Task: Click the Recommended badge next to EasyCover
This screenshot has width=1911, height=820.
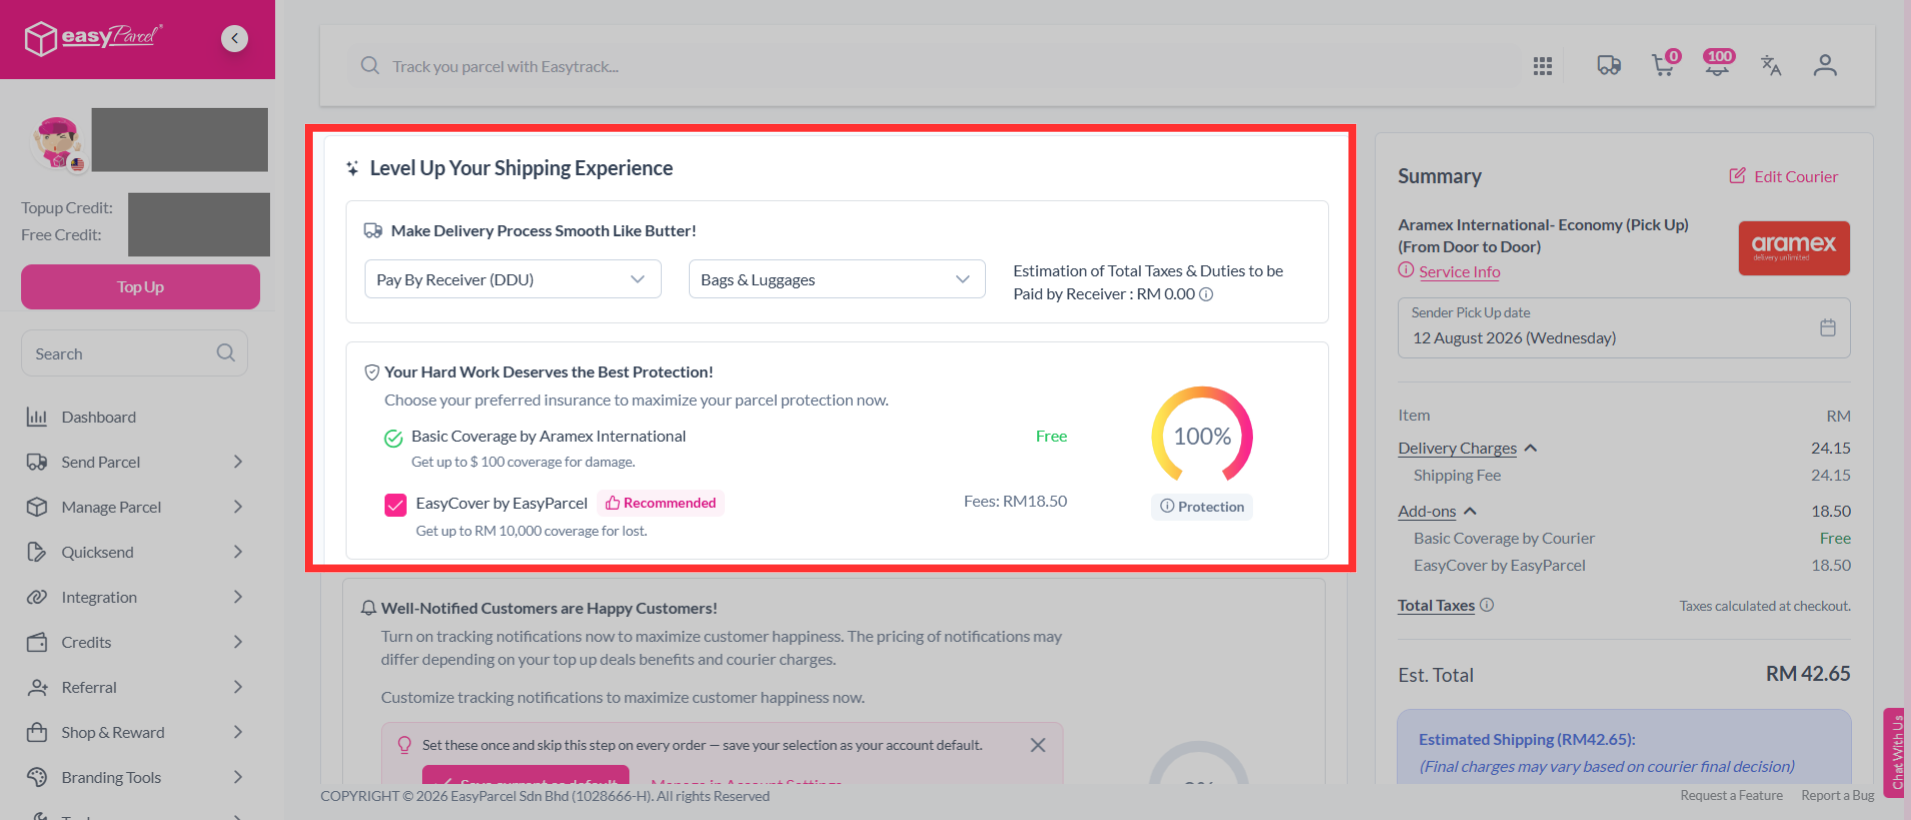Action: point(661,503)
